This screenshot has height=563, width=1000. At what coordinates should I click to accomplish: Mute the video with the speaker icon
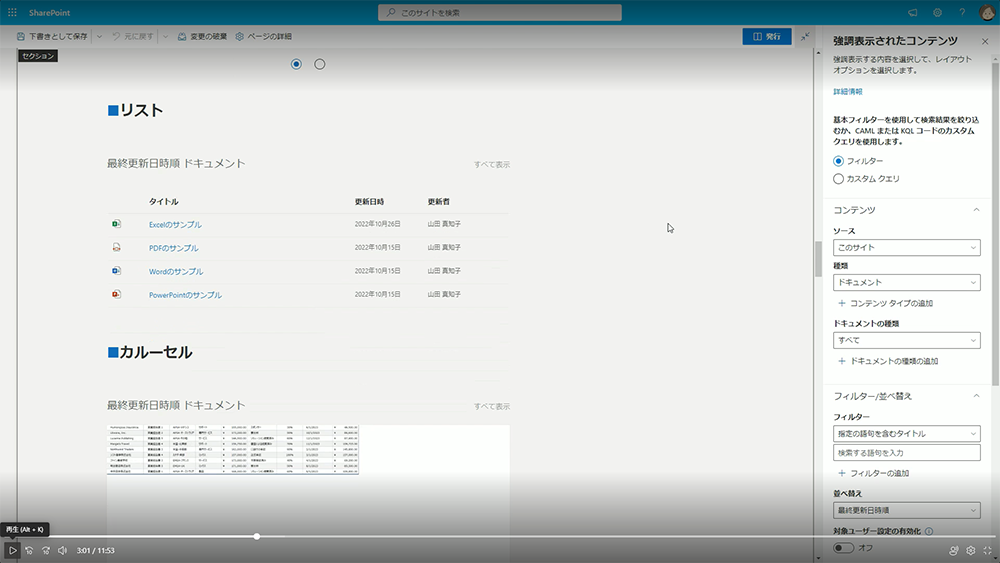(x=62, y=550)
